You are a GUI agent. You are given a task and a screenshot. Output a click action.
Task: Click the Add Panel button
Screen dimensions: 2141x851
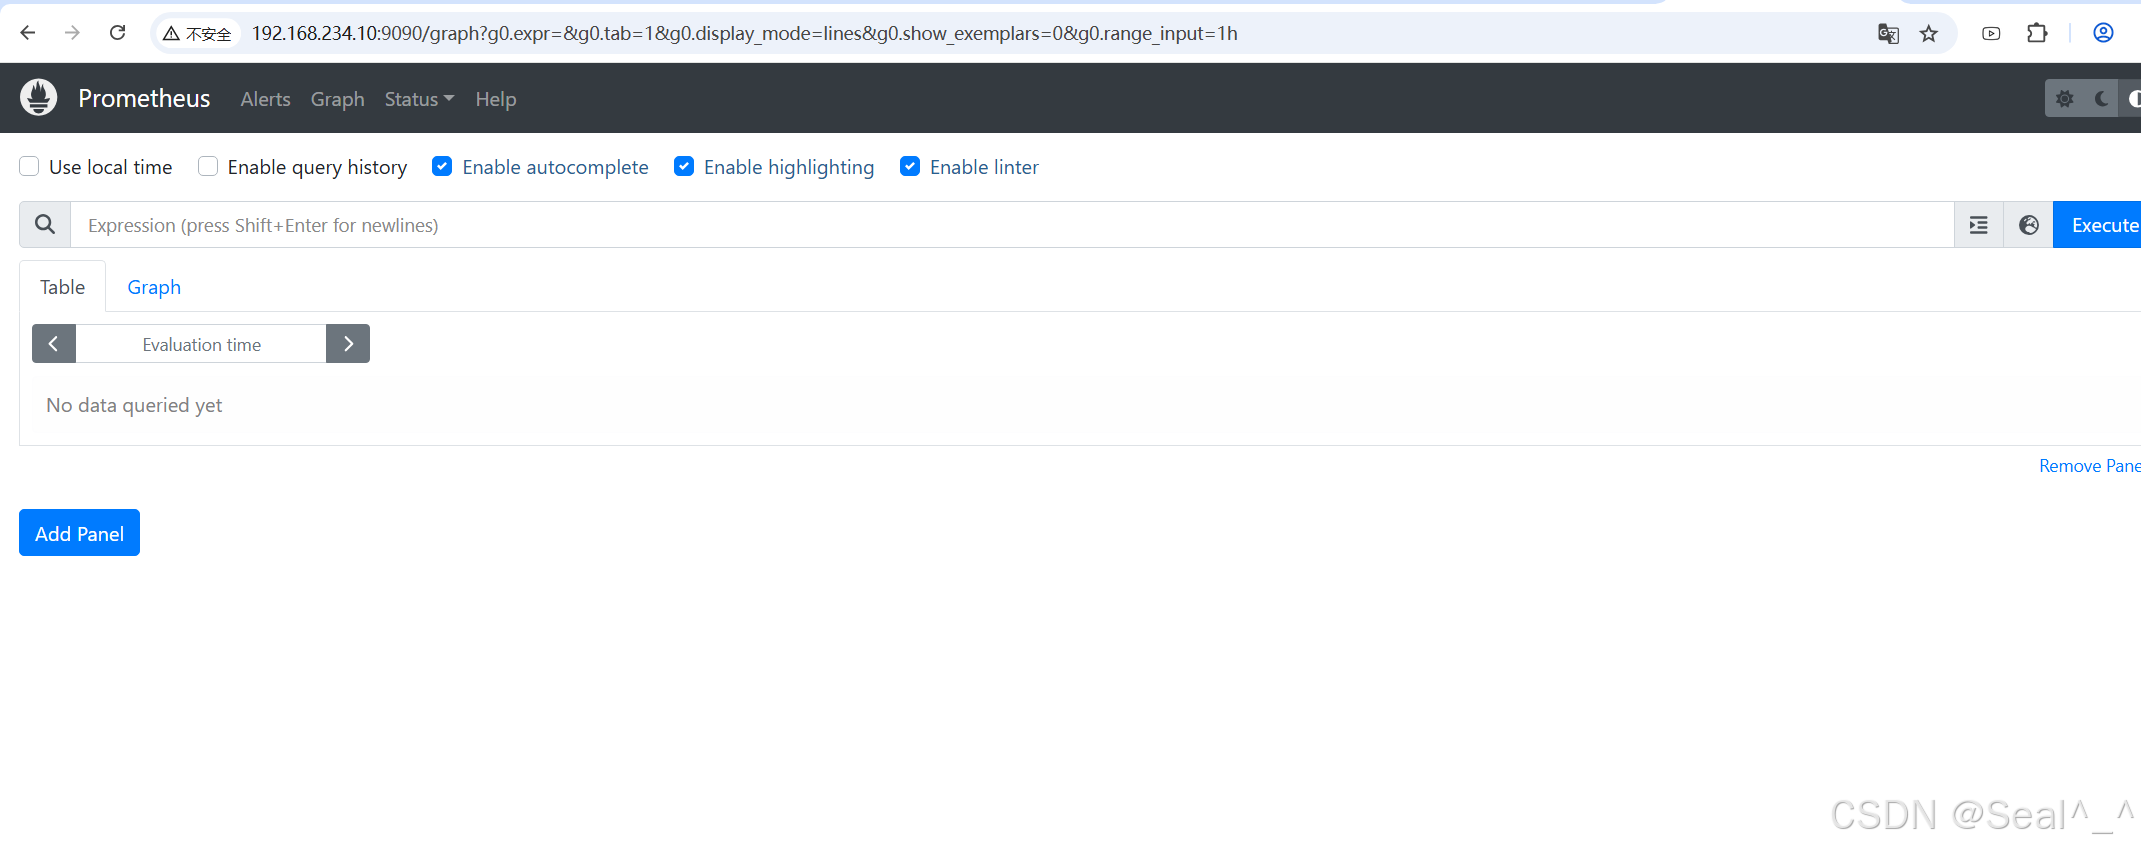pyautogui.click(x=79, y=533)
